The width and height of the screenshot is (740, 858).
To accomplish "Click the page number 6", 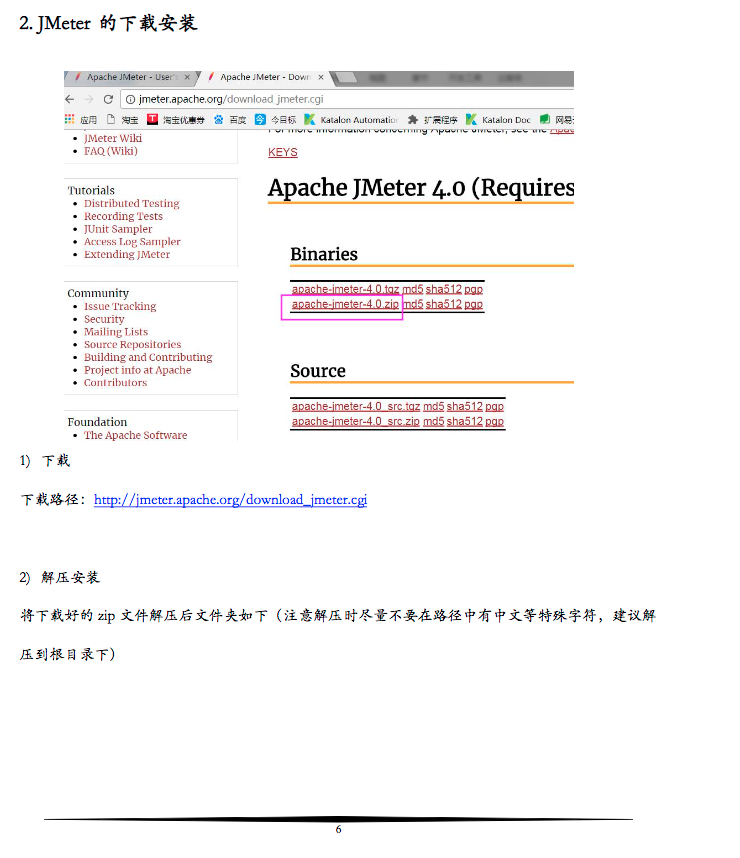I will click(x=338, y=830).
